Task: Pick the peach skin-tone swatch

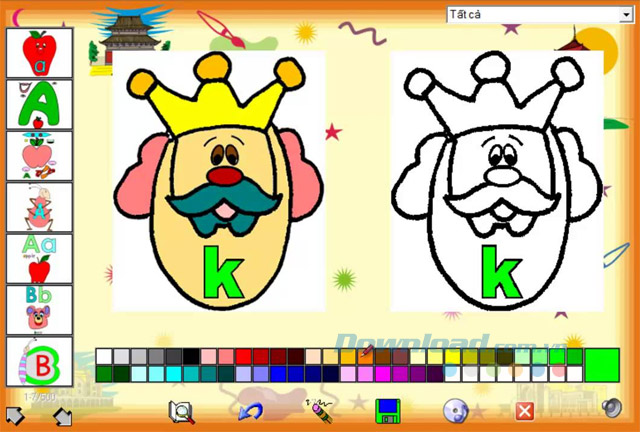Action: point(313,356)
